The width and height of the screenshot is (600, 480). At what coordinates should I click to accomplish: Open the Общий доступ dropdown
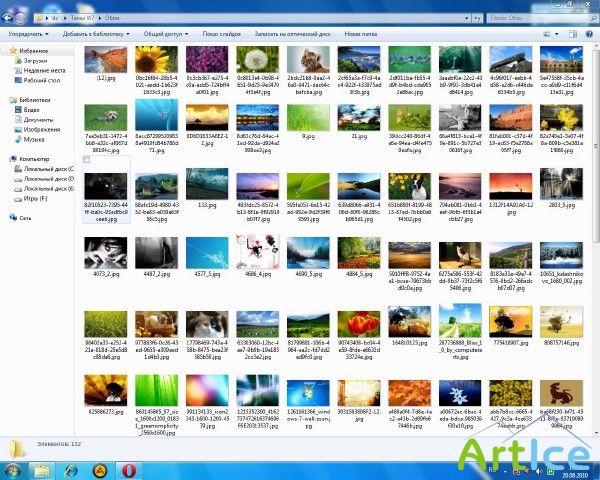tap(163, 33)
